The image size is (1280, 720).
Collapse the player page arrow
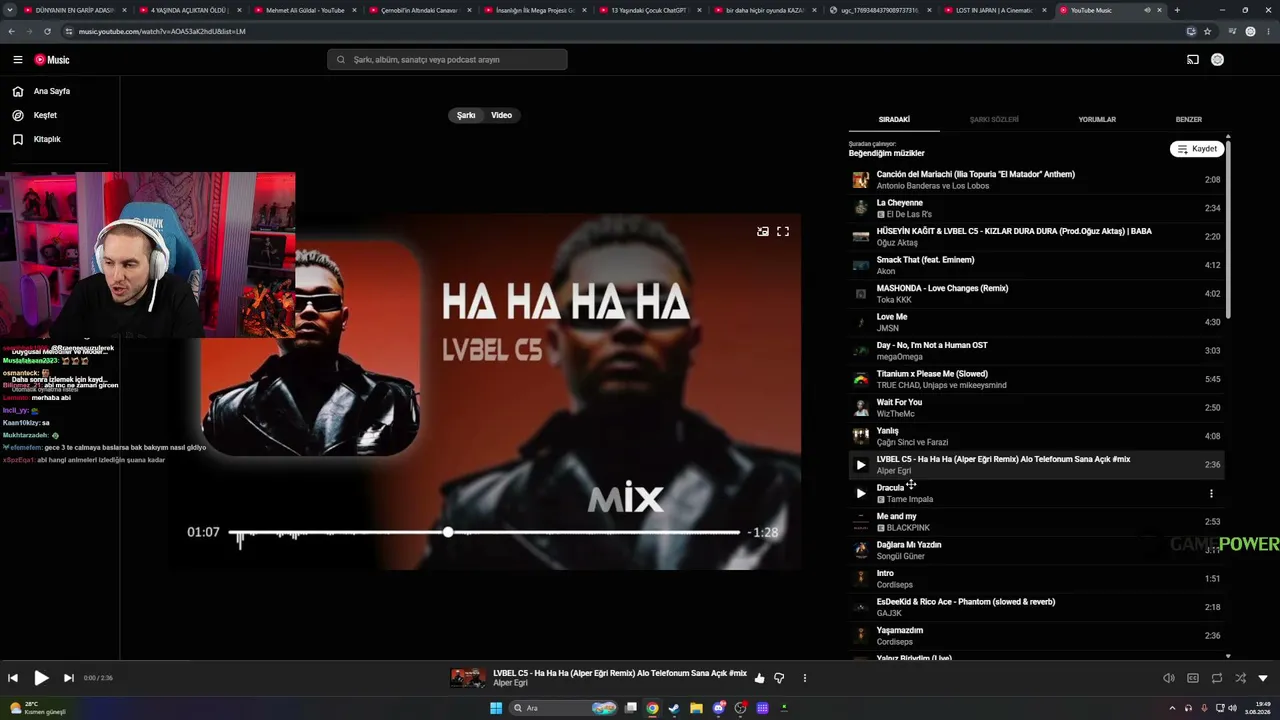point(1263,678)
